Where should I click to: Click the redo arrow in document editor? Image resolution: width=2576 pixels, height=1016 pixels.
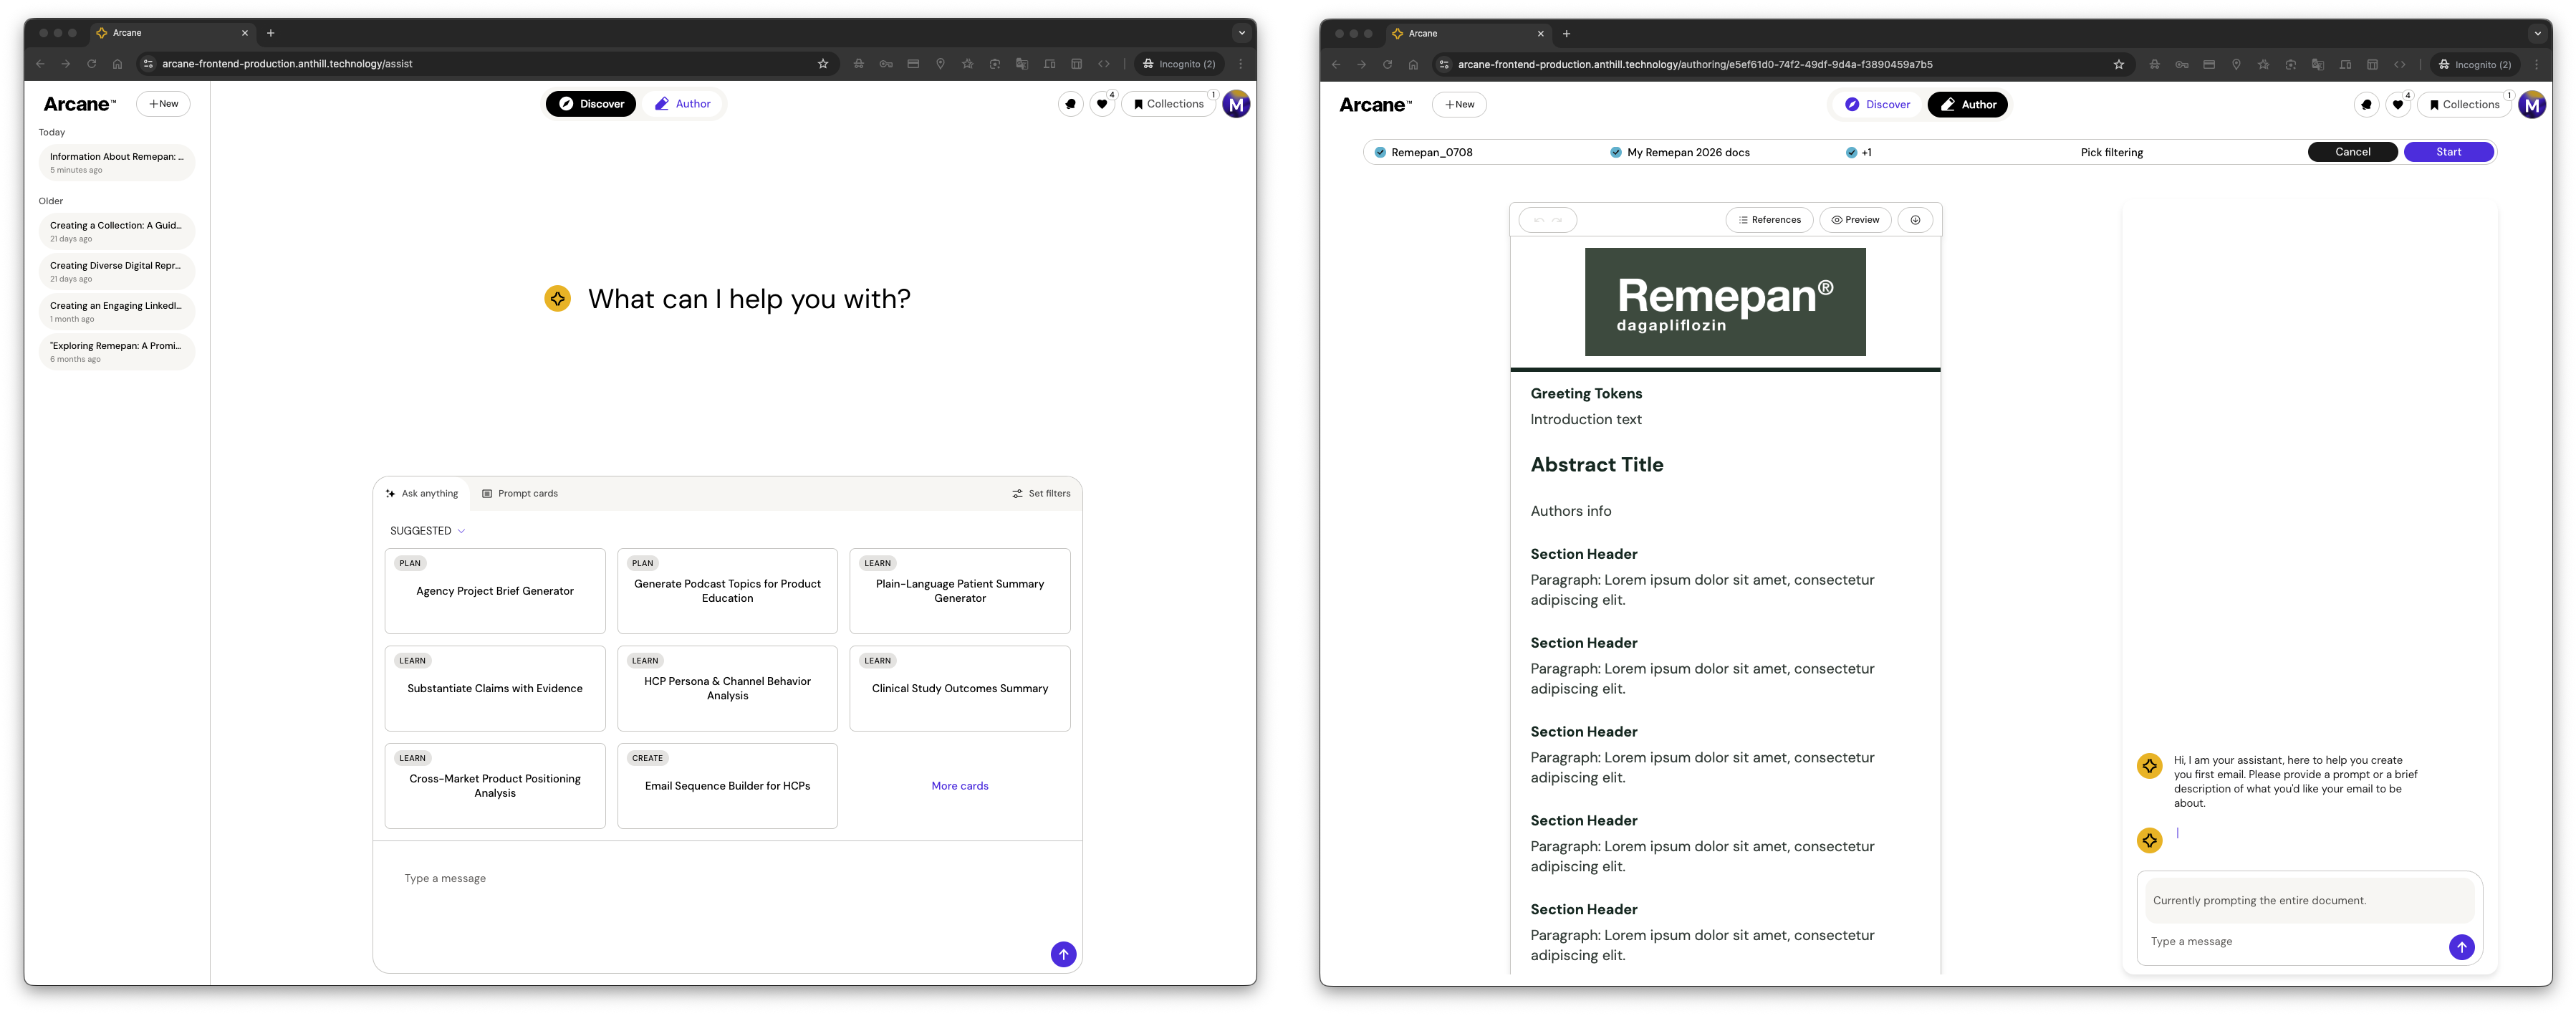(1557, 220)
